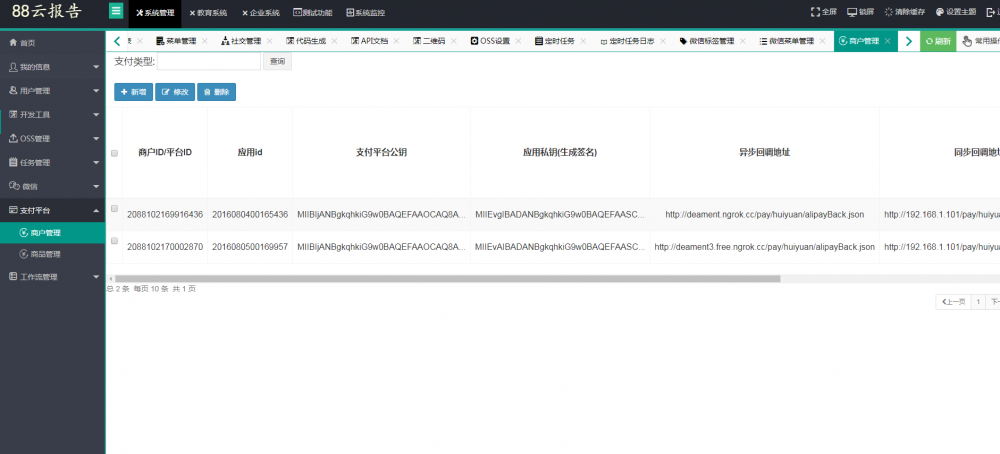Check the row checkbox for 2088102169916436
Viewport: 1000px width, 454px height.
coord(114,209)
